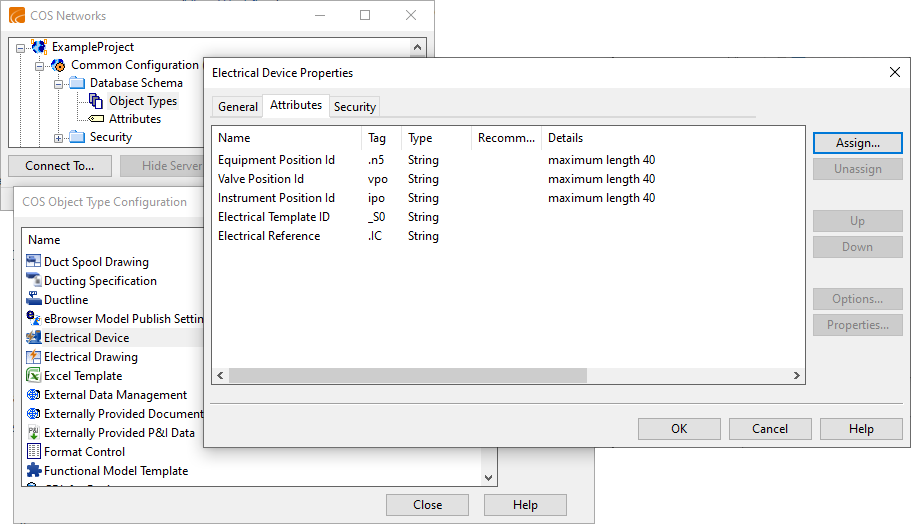
Task: Collapse the ExampleProject tree node
Action: pos(21,47)
